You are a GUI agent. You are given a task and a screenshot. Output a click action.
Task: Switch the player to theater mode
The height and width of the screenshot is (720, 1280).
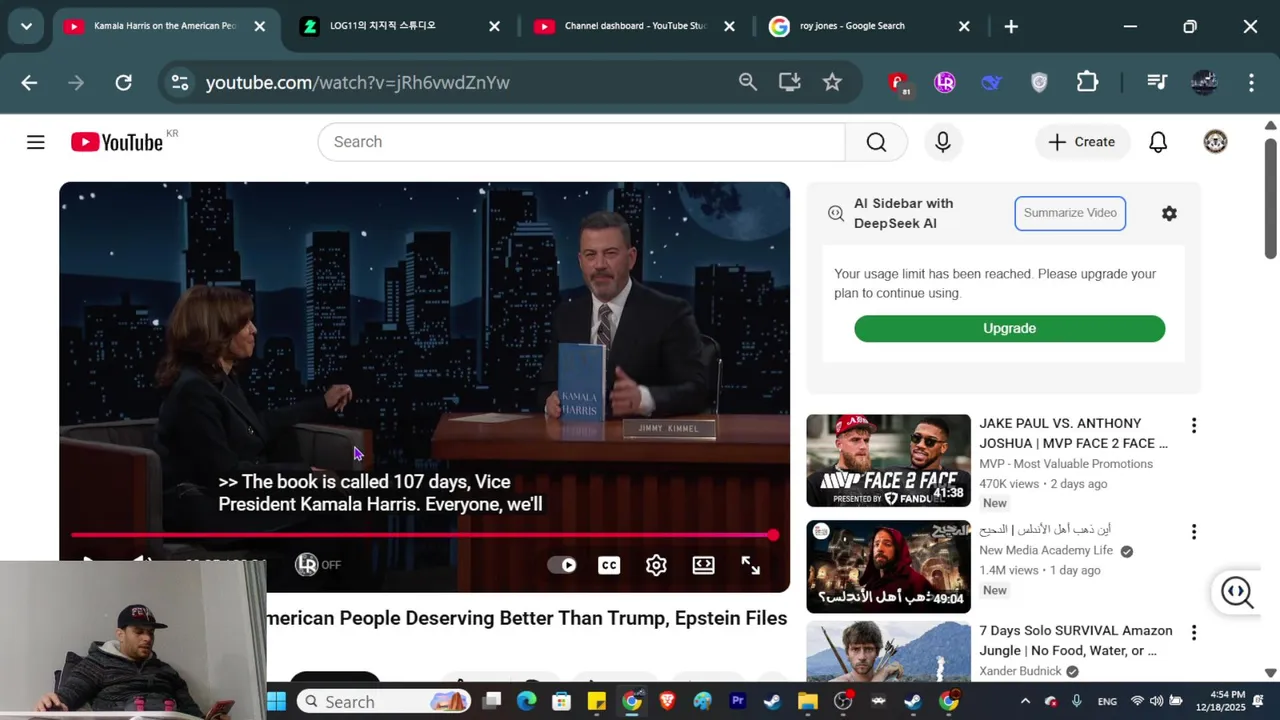pos(704,565)
